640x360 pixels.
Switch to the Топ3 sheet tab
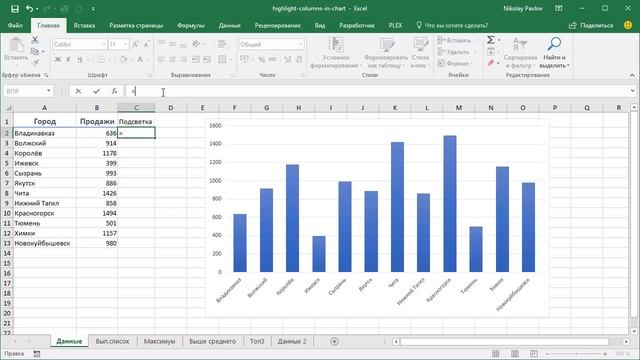(257, 341)
